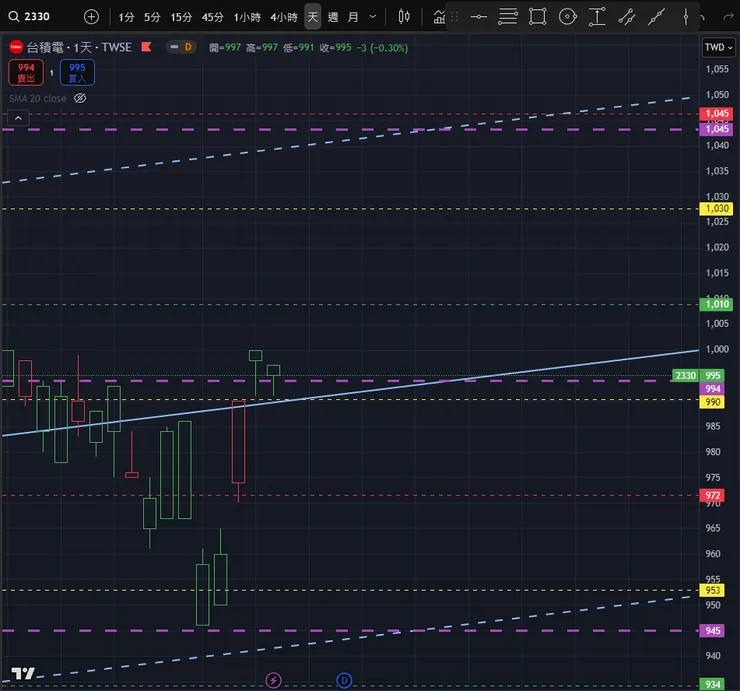Click the yellow 1,030 price label
The width and height of the screenshot is (740, 691).
(716, 209)
